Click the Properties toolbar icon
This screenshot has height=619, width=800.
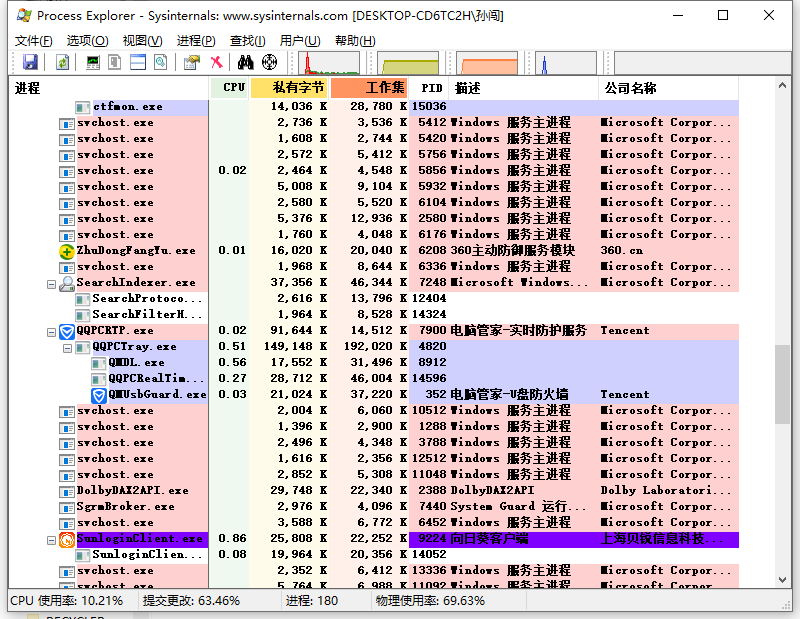coord(191,62)
